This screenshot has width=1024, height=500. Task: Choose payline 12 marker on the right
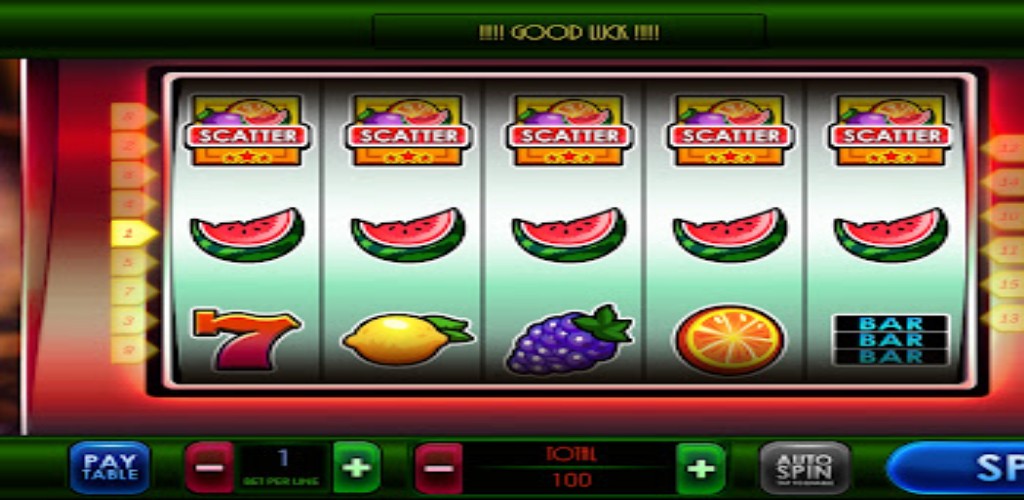click(x=1003, y=148)
